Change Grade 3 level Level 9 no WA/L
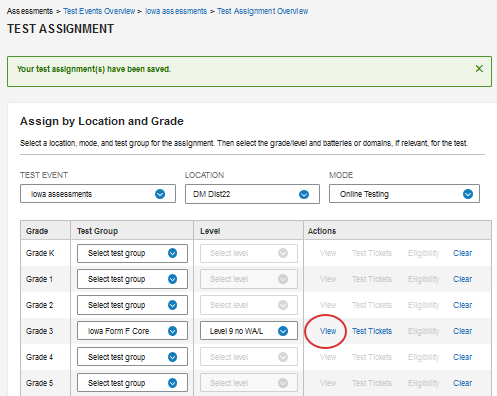The image size is (497, 396). coord(249,331)
